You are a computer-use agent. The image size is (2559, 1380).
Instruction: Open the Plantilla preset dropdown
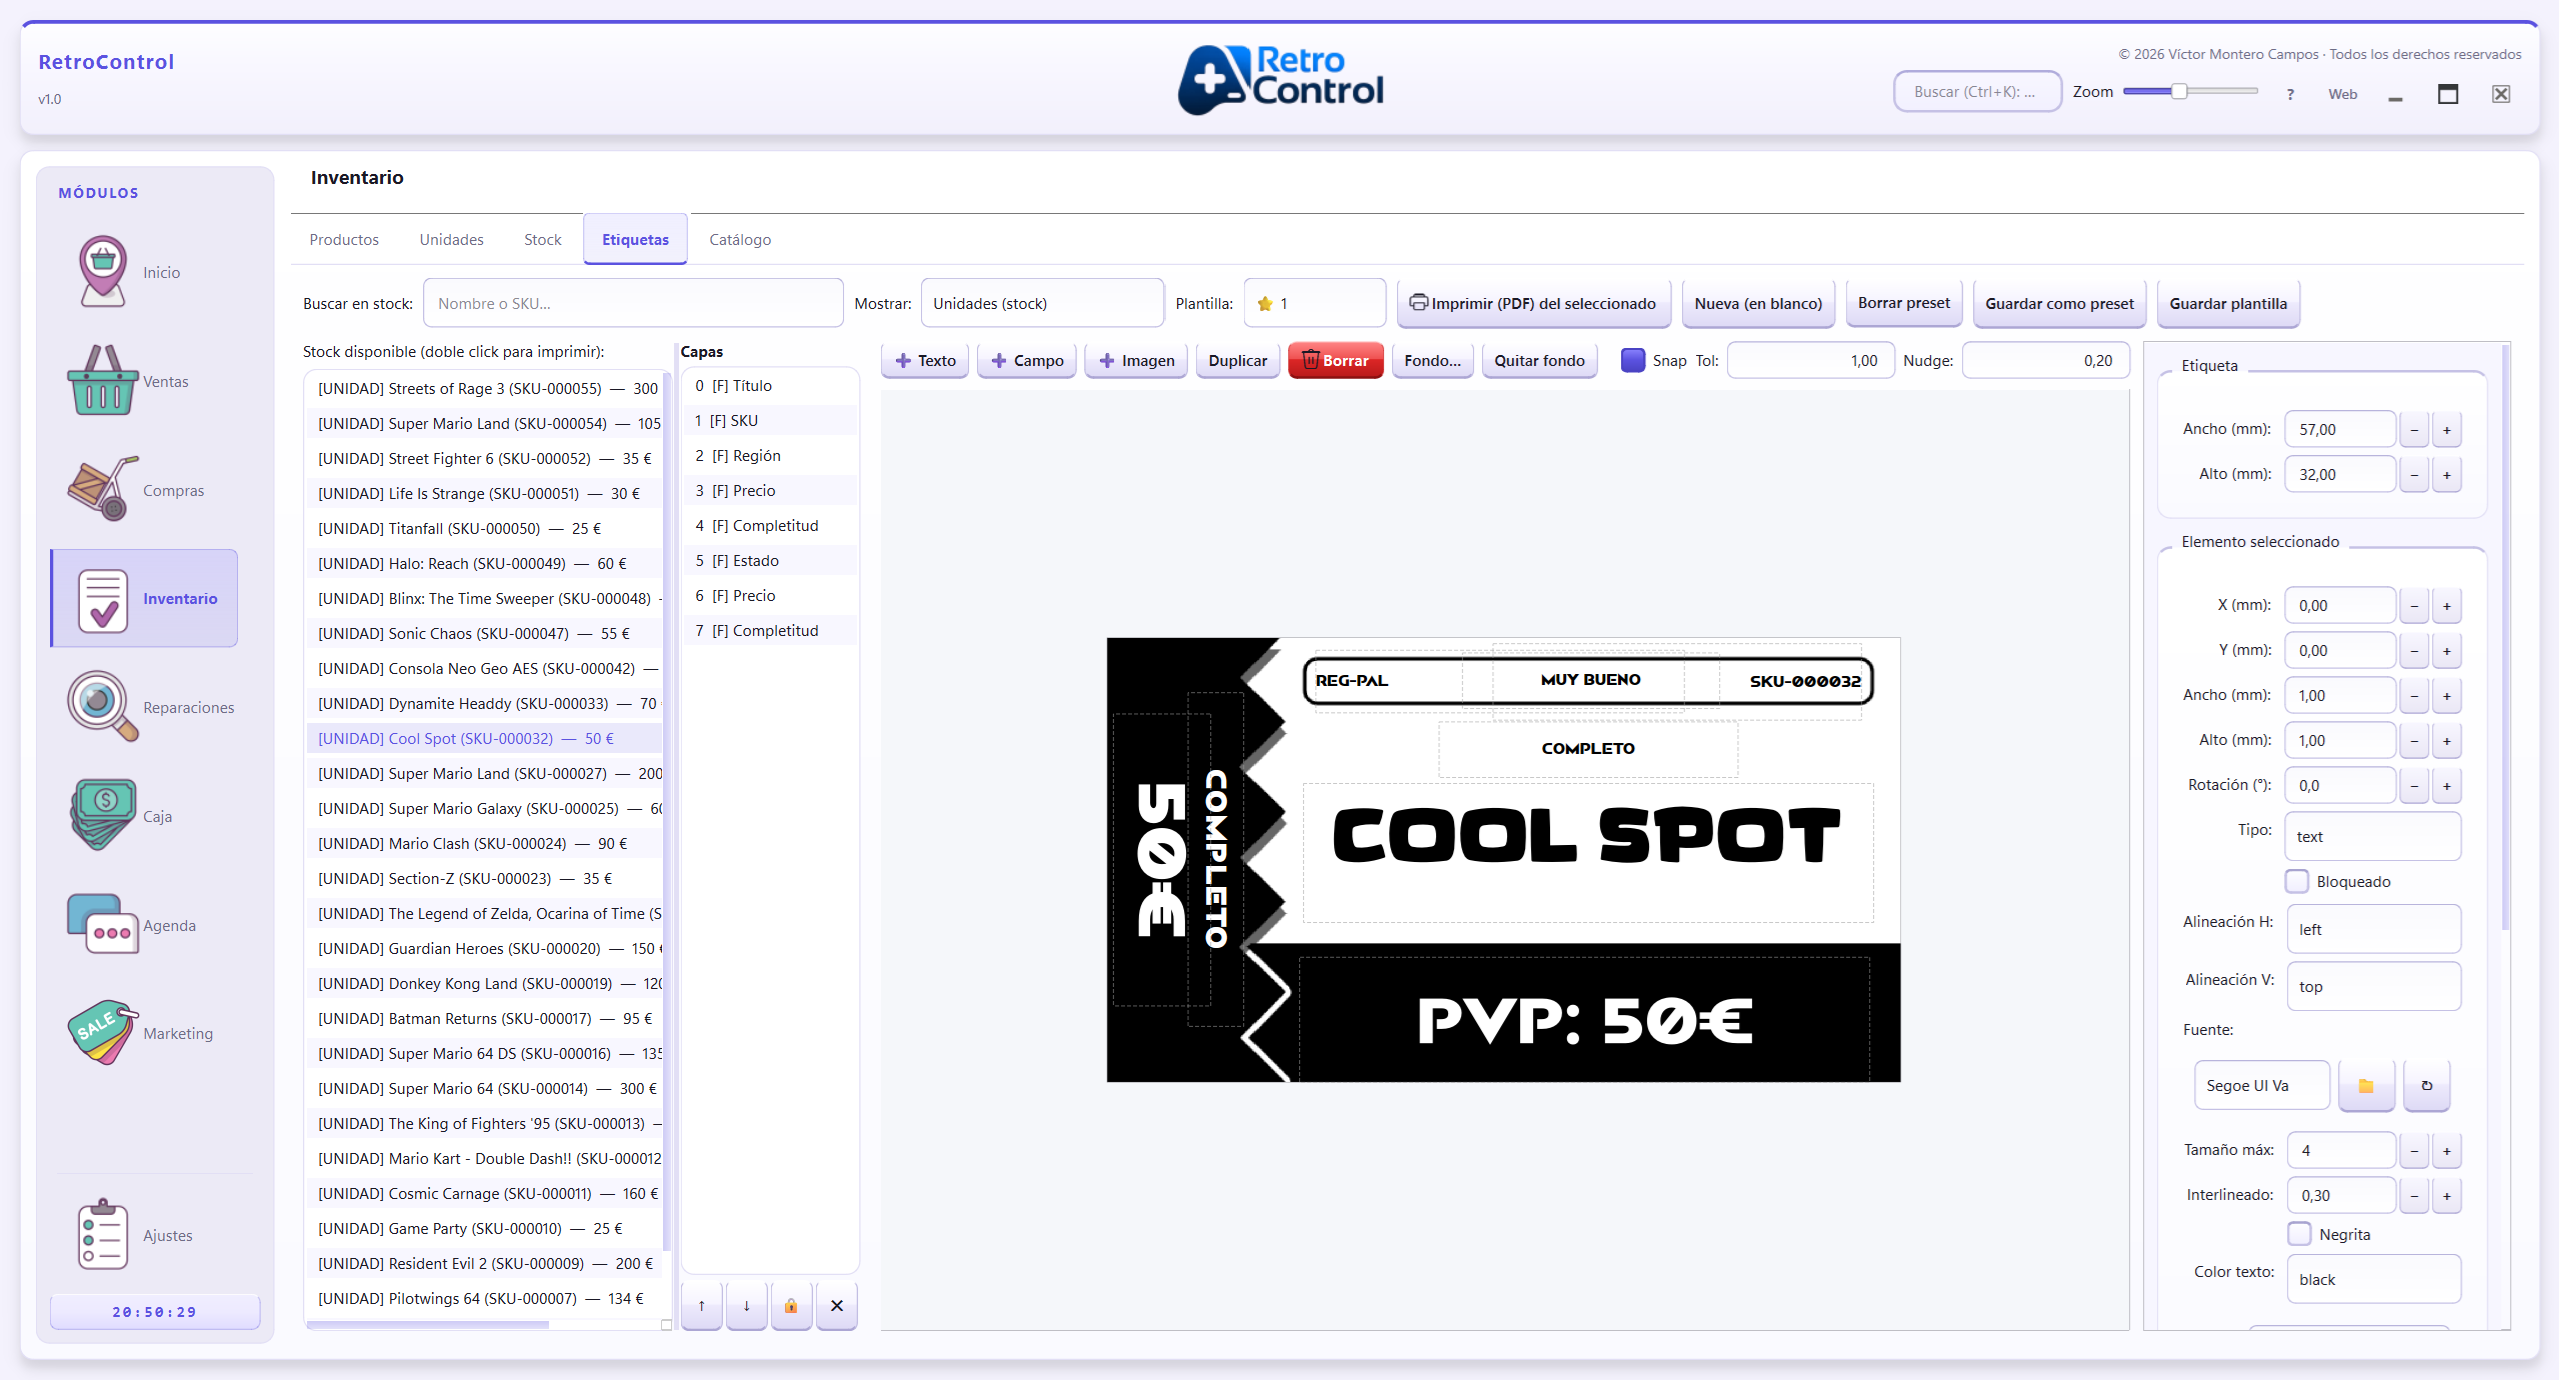1314,303
